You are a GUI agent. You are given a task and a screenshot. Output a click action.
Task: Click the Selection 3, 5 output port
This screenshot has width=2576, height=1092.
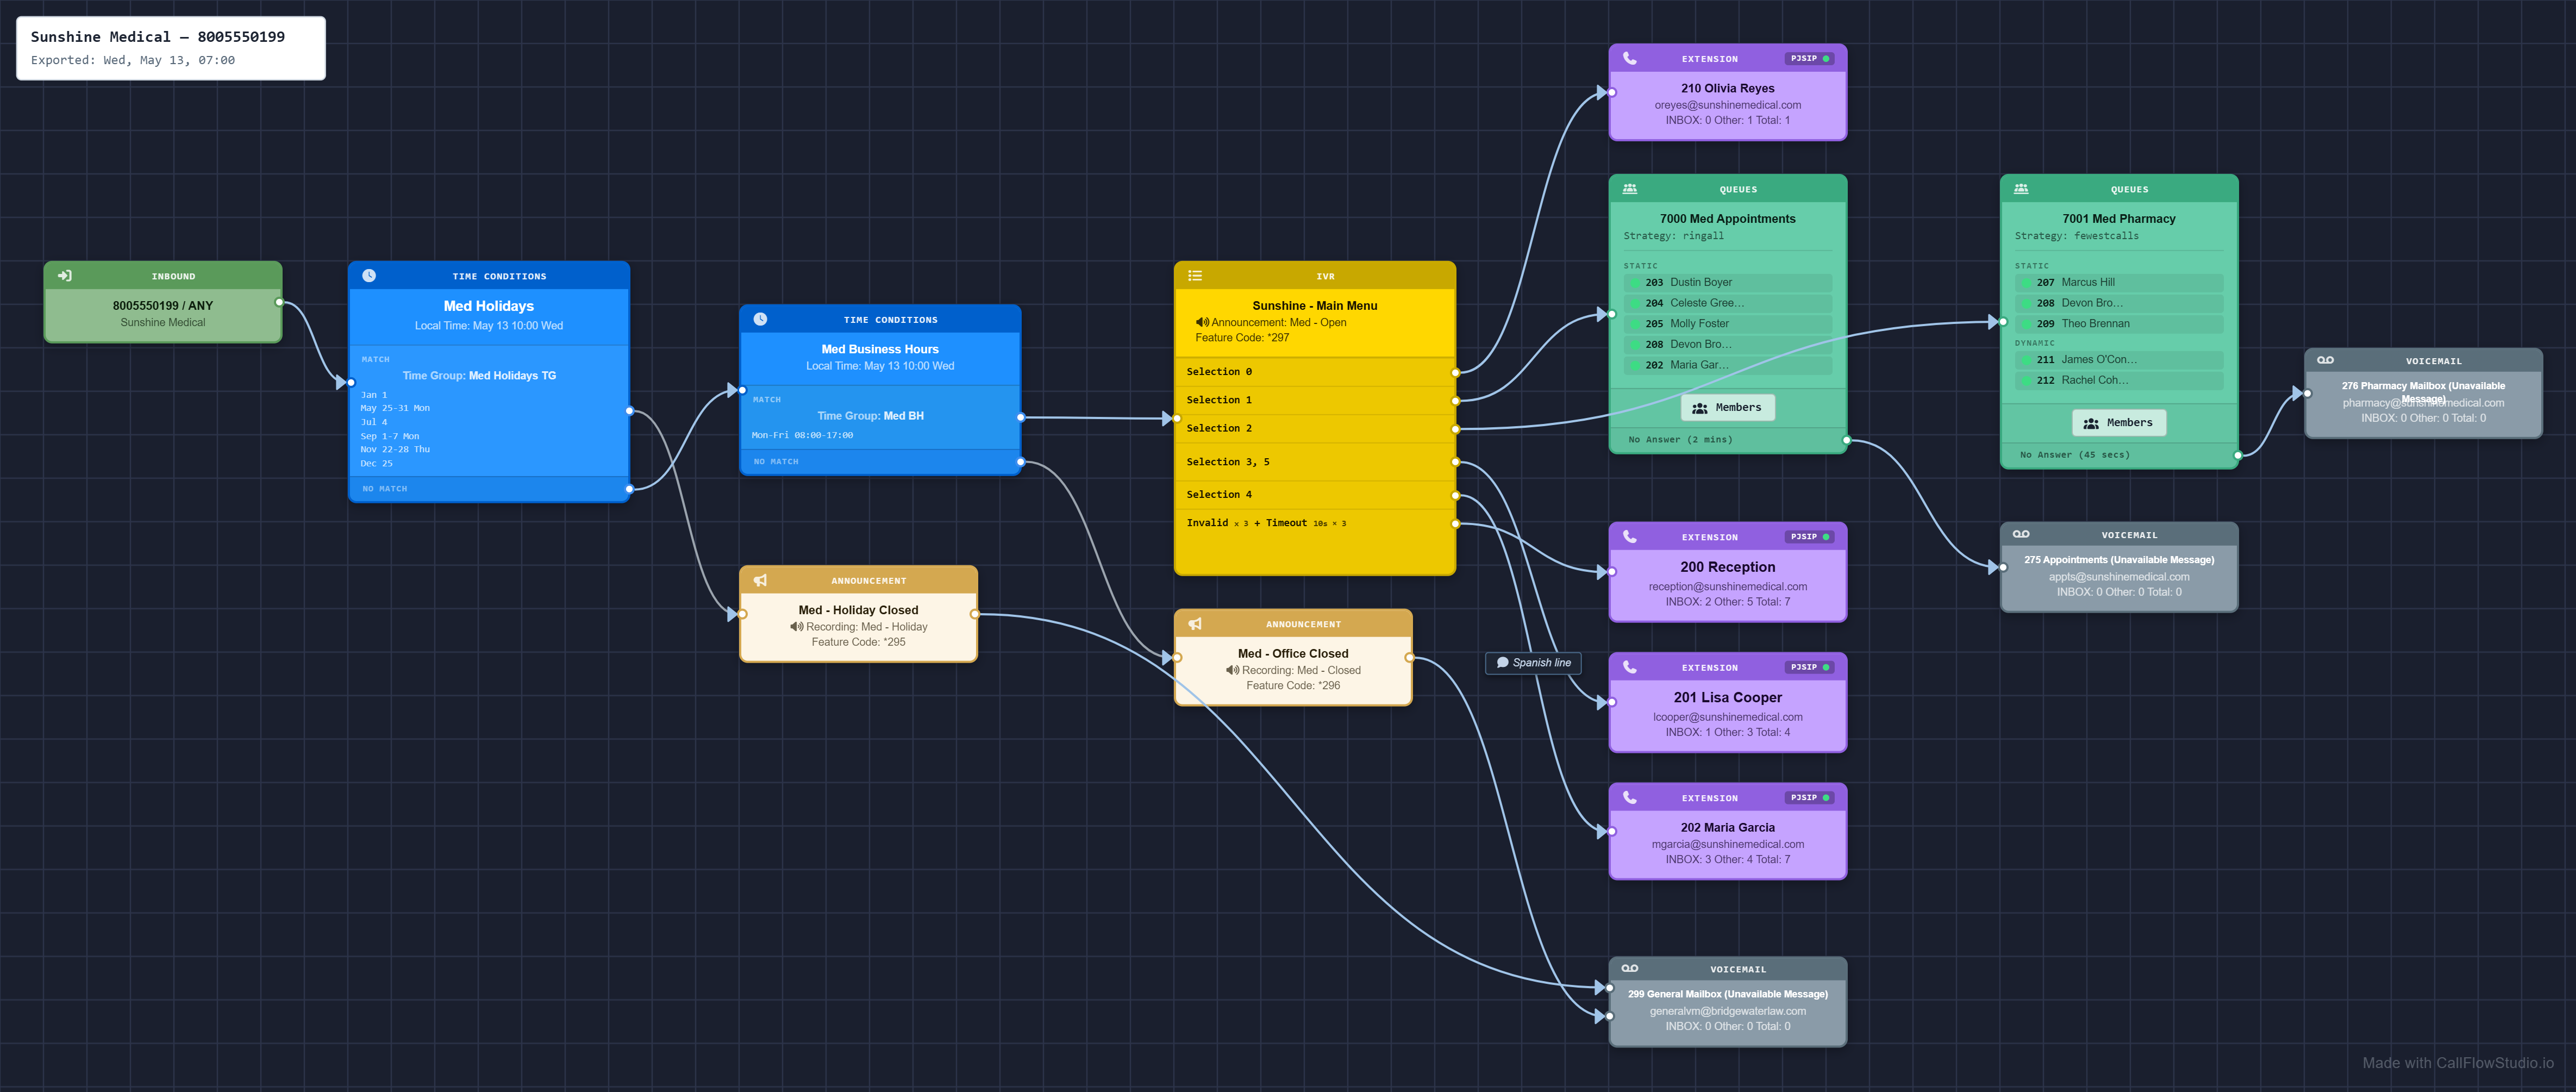tap(1455, 462)
